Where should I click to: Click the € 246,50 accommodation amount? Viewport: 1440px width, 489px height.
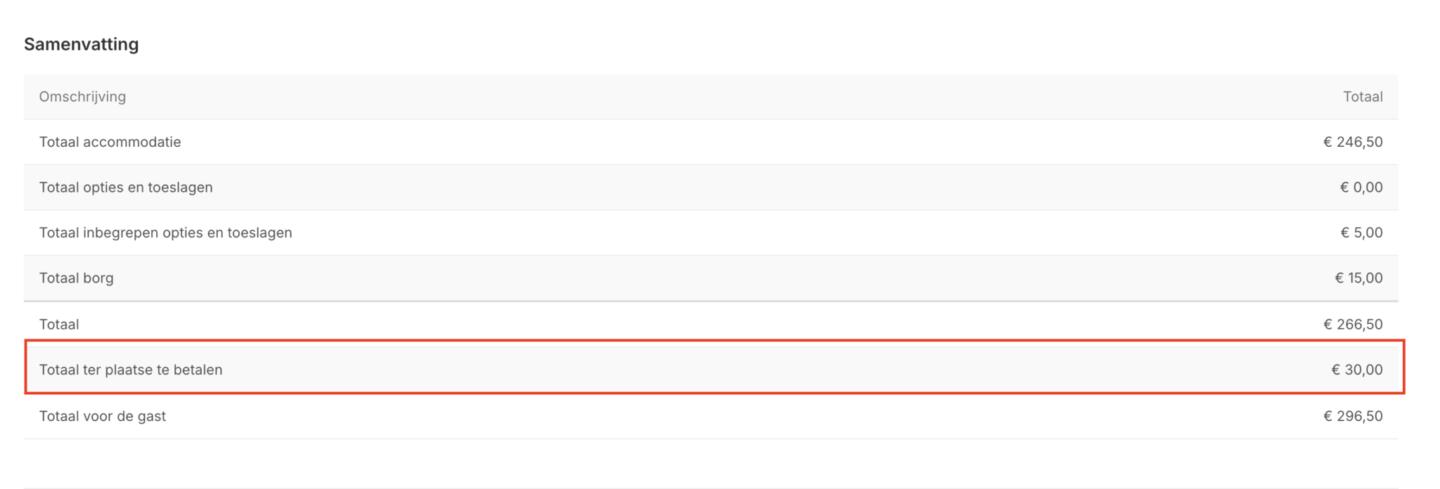(1353, 142)
